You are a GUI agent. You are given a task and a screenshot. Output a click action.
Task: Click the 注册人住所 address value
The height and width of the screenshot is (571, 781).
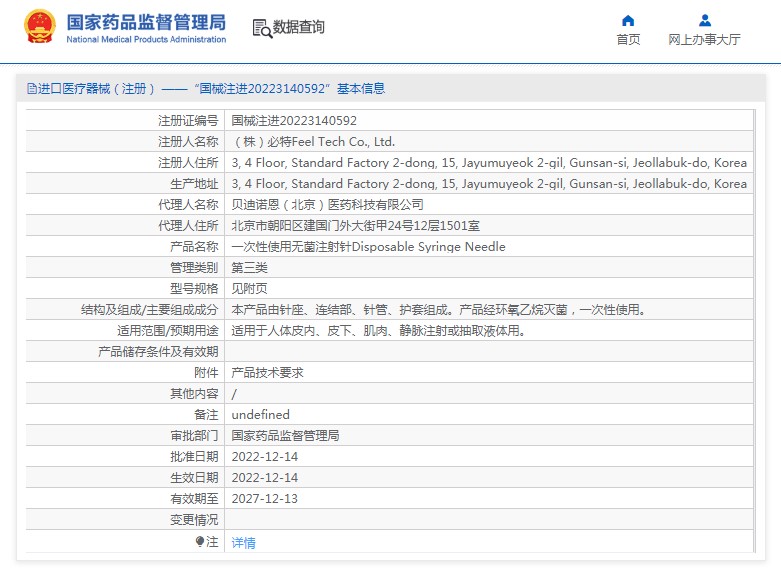(x=489, y=163)
